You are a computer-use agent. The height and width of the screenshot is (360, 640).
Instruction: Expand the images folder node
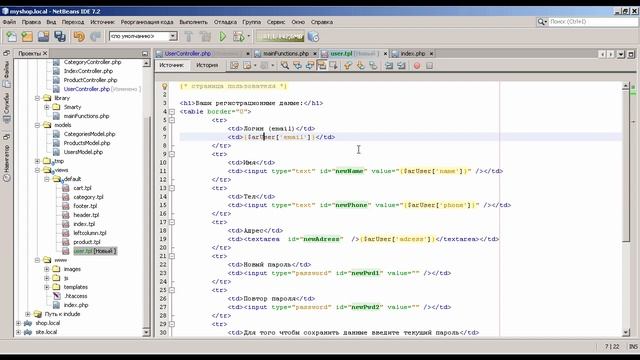click(47, 269)
